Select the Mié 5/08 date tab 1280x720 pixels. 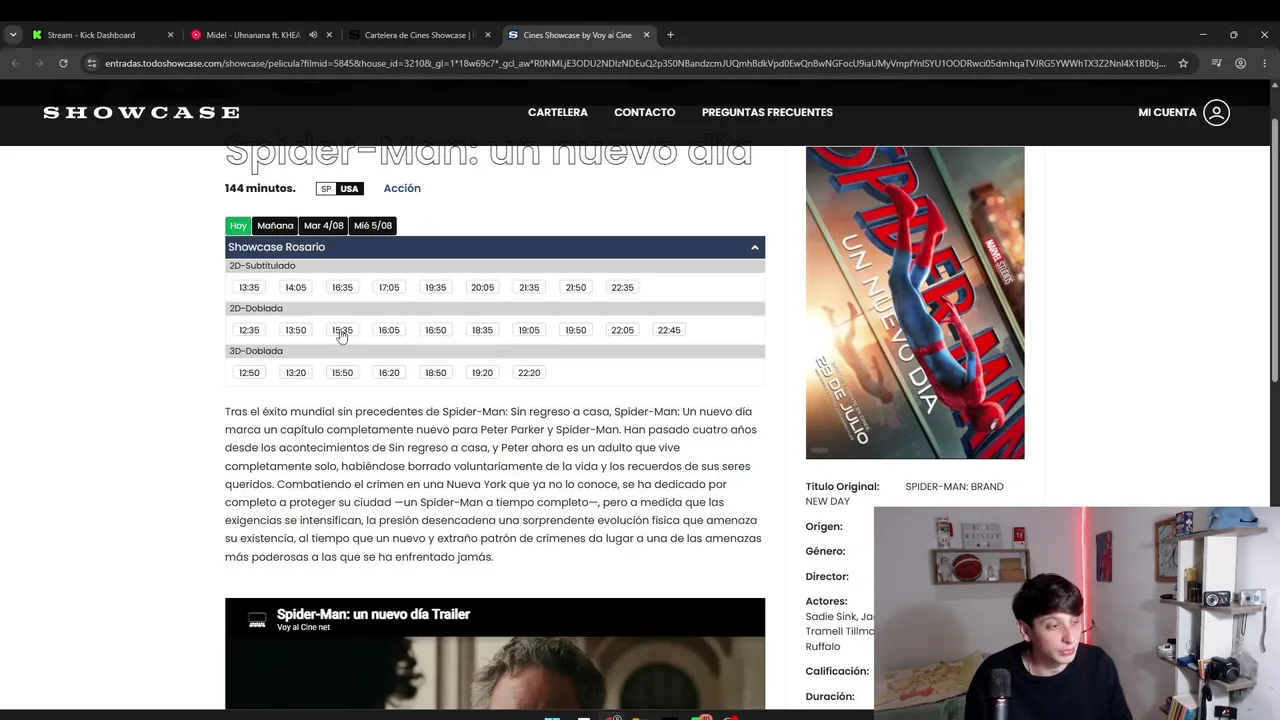(373, 226)
